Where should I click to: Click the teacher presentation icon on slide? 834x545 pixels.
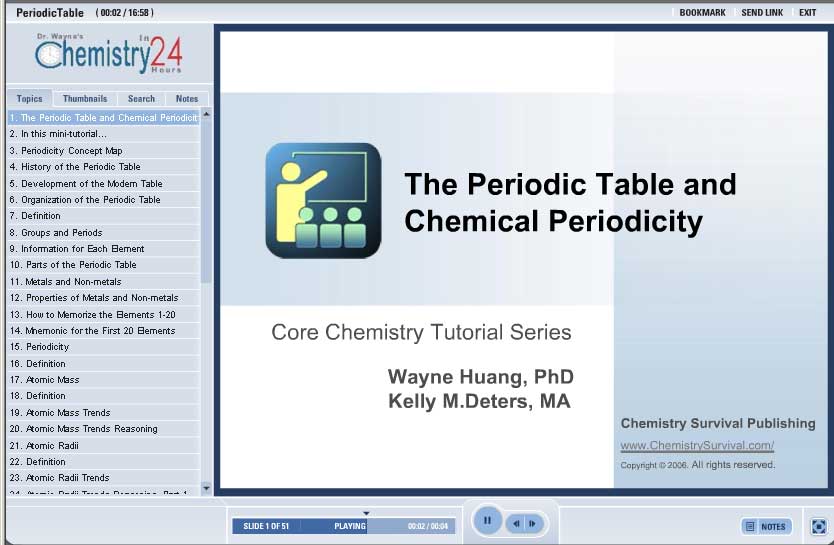323,201
